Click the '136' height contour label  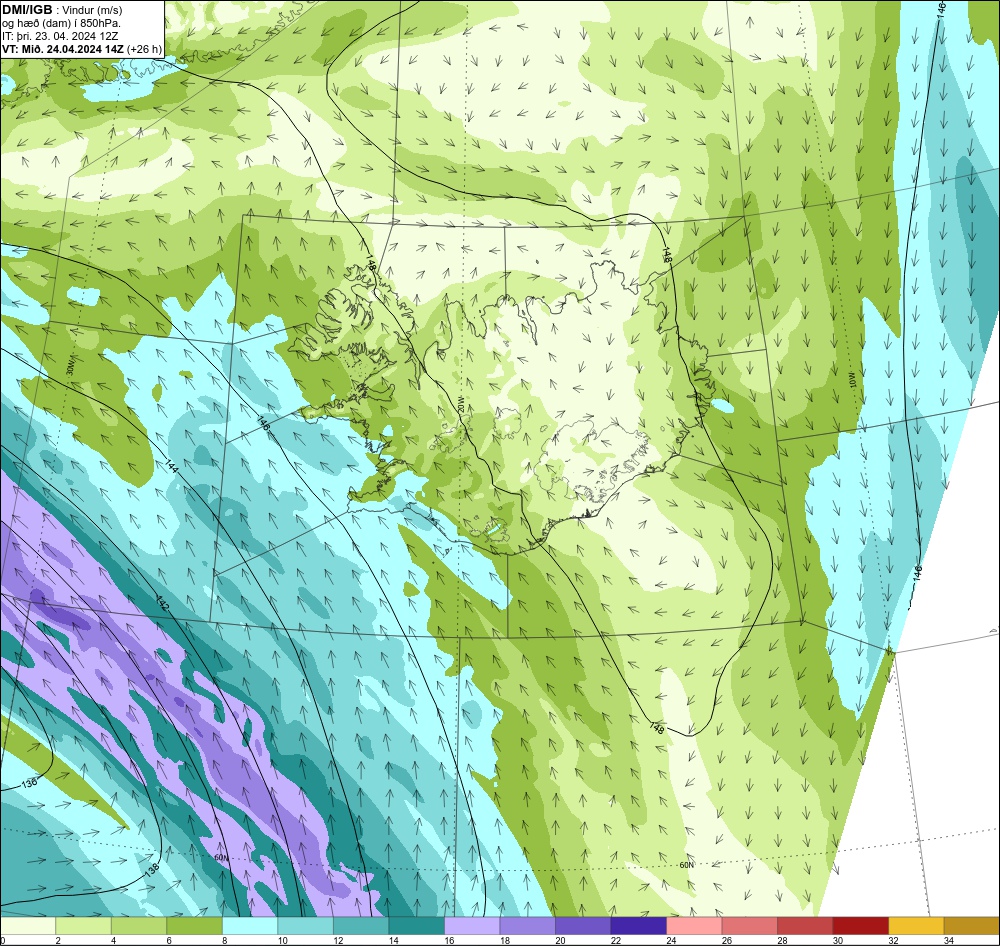click(29, 783)
